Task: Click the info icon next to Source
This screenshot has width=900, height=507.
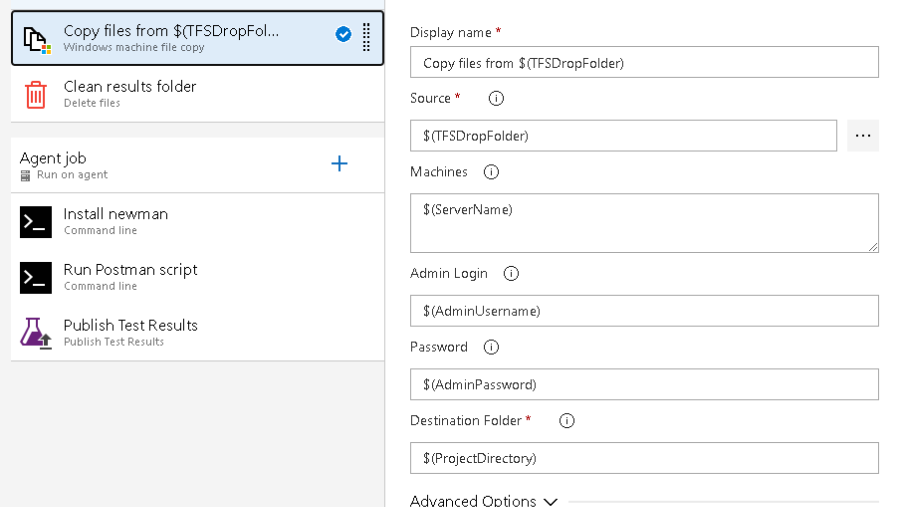Action: [496, 99]
